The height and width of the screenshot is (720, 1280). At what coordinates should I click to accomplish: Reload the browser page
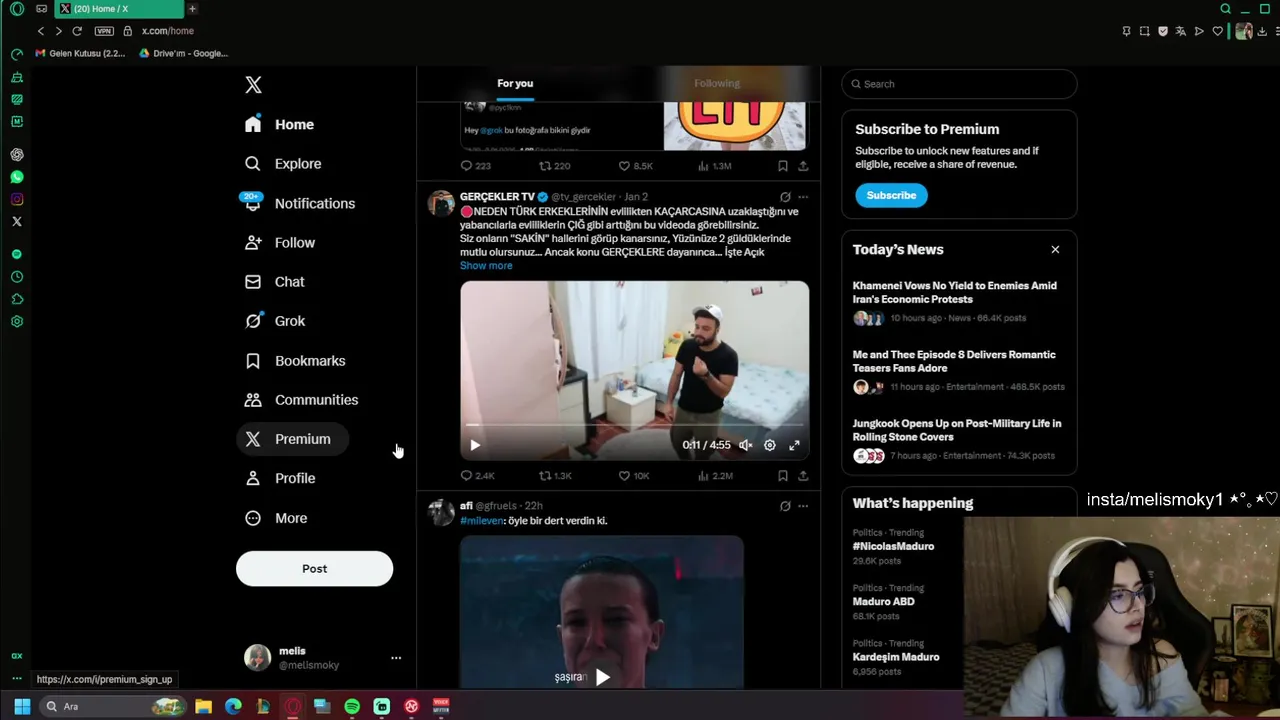click(76, 31)
